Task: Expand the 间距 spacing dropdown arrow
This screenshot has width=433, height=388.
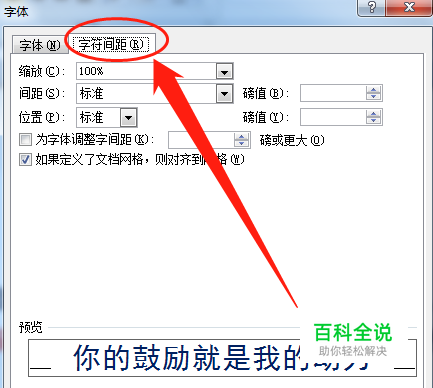Action: pyautogui.click(x=224, y=94)
